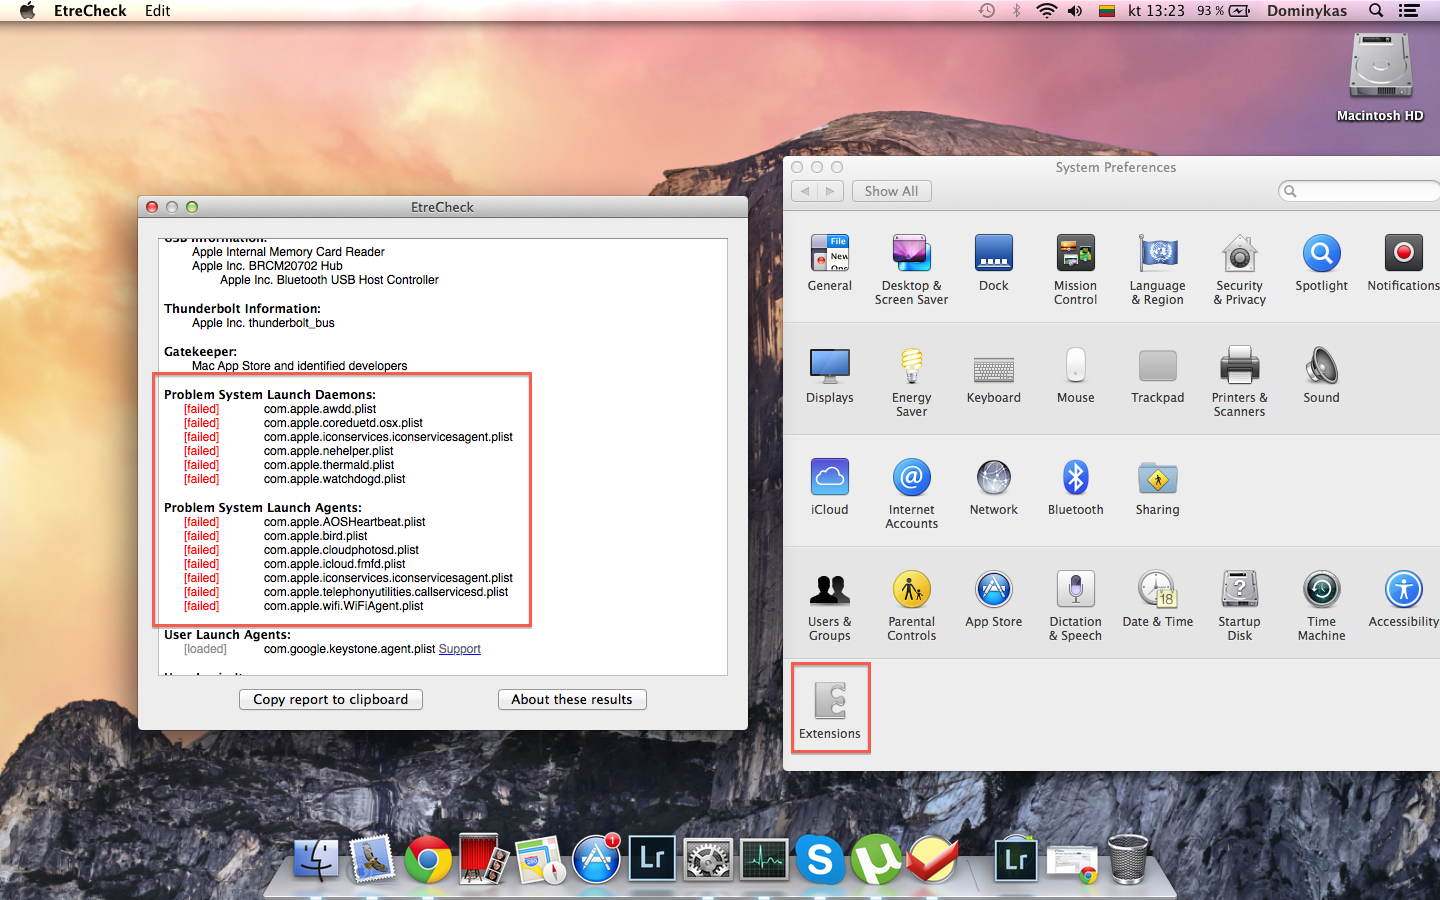This screenshot has height=900, width=1440.
Task: Open Internet Accounts preferences
Action: coord(911,494)
